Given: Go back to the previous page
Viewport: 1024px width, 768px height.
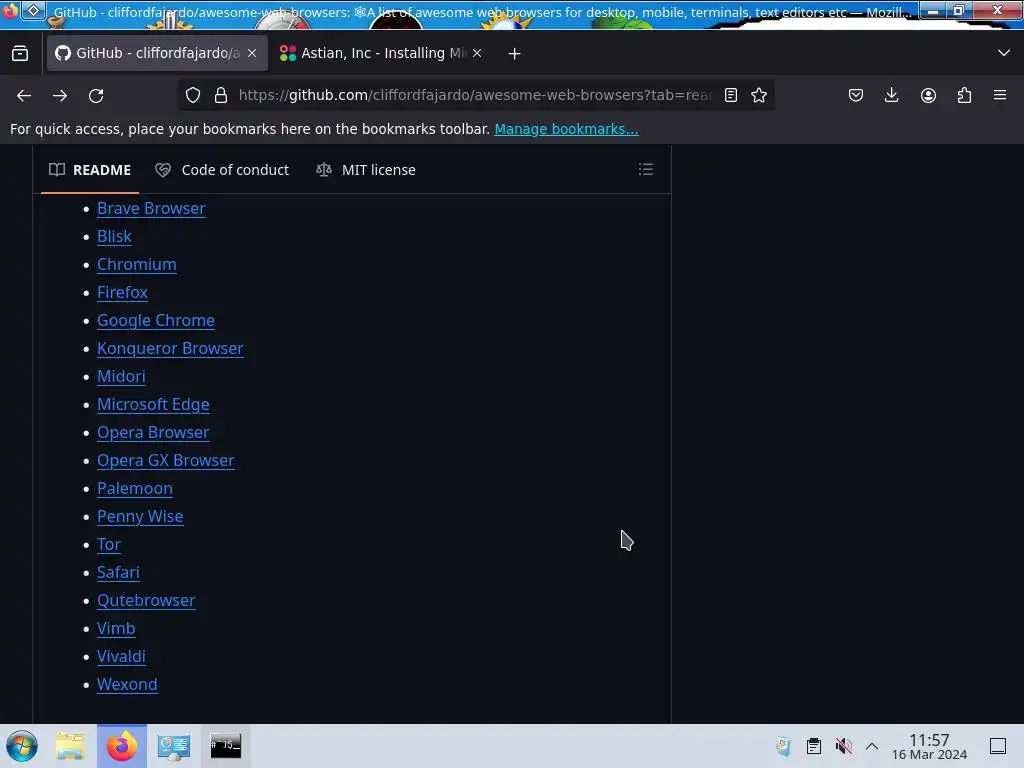Looking at the screenshot, I should coord(24,95).
